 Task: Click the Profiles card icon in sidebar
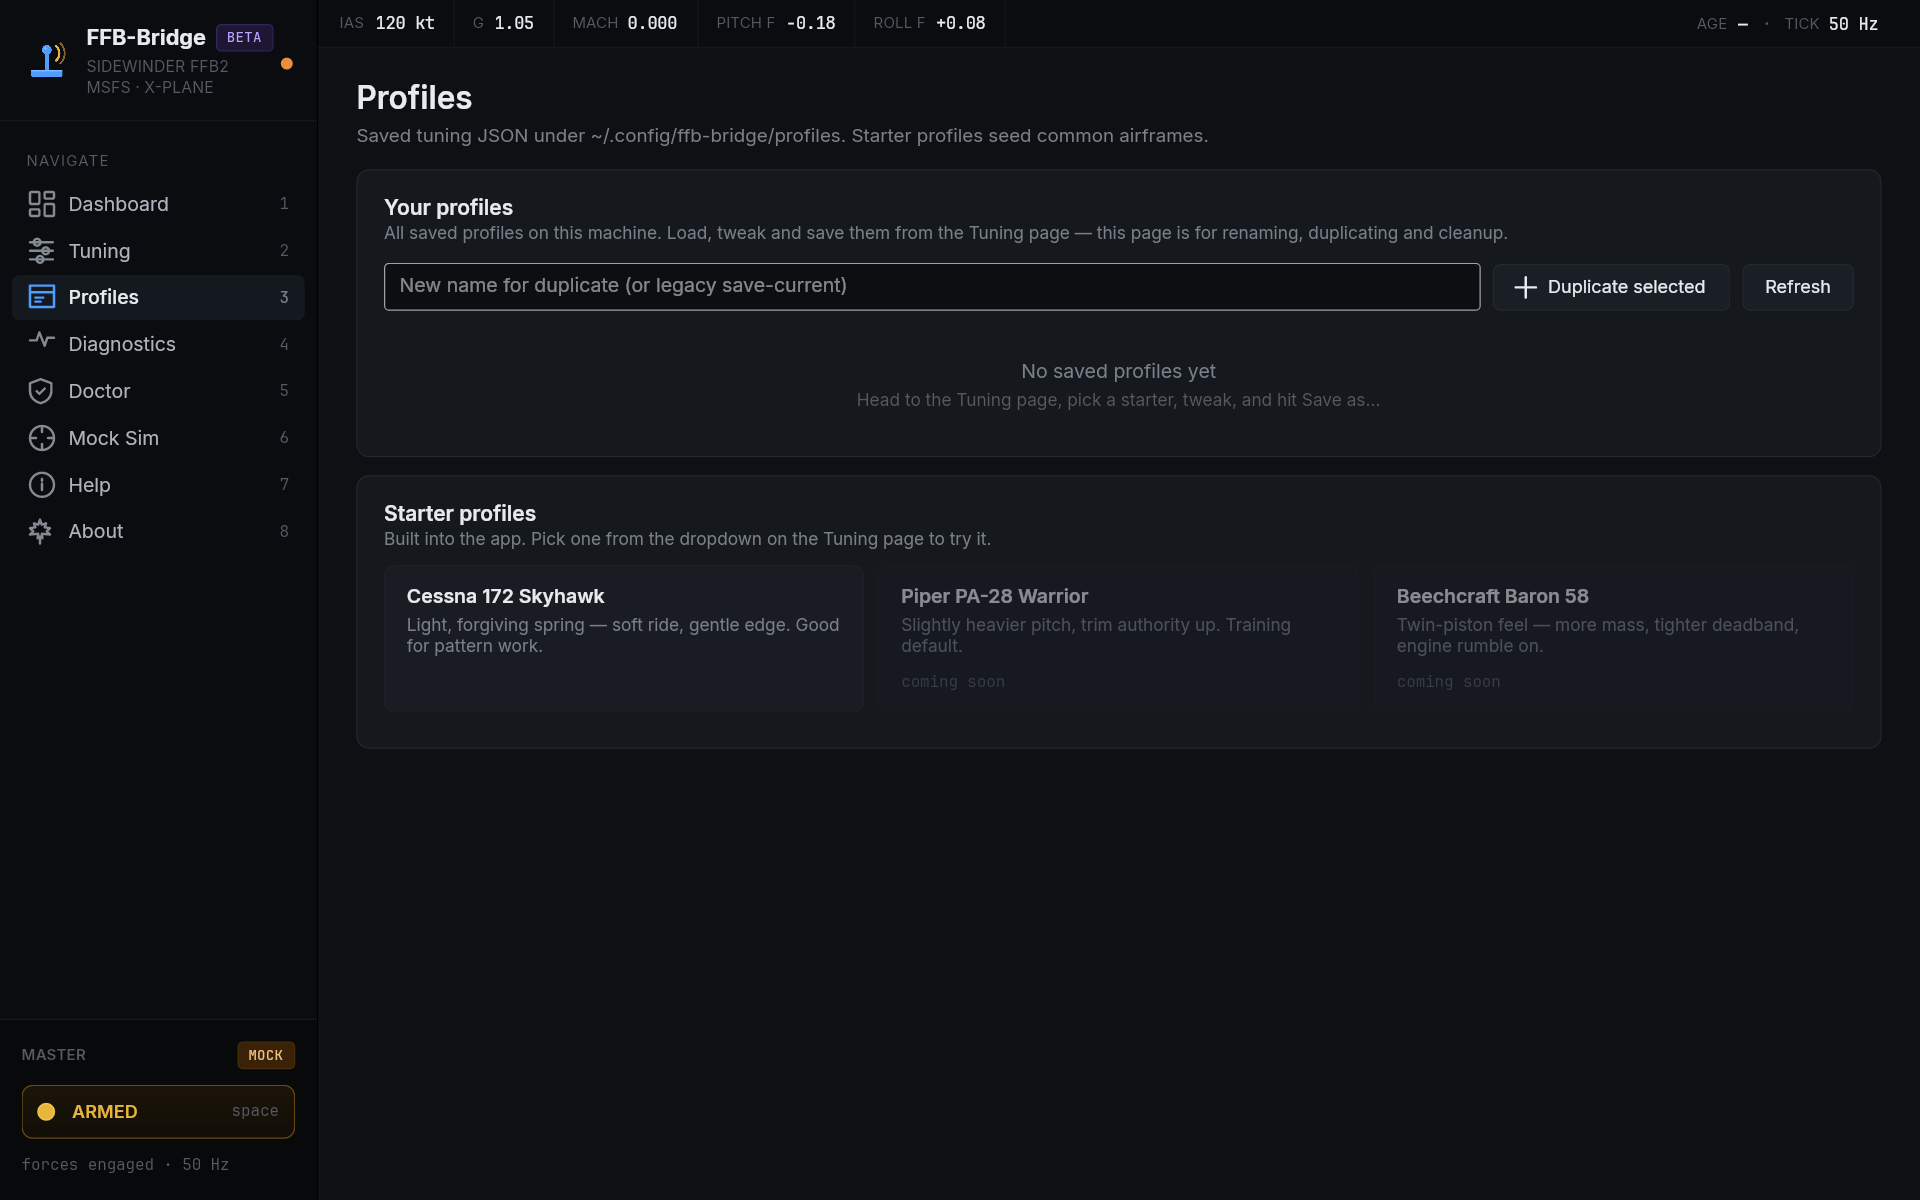click(41, 297)
